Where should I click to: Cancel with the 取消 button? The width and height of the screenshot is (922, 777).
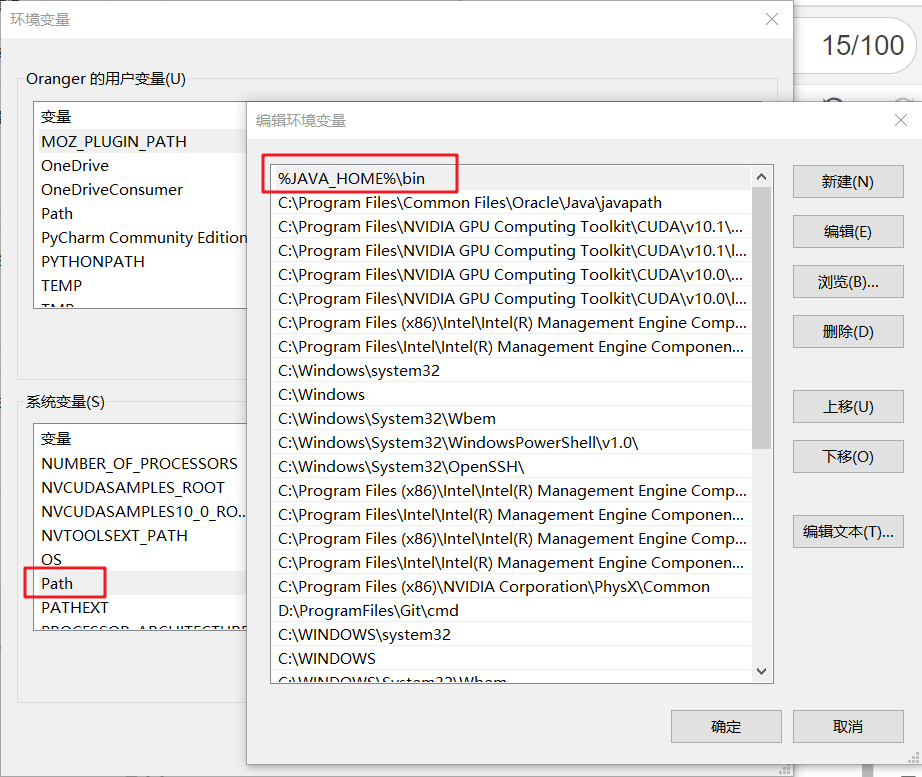(x=847, y=726)
